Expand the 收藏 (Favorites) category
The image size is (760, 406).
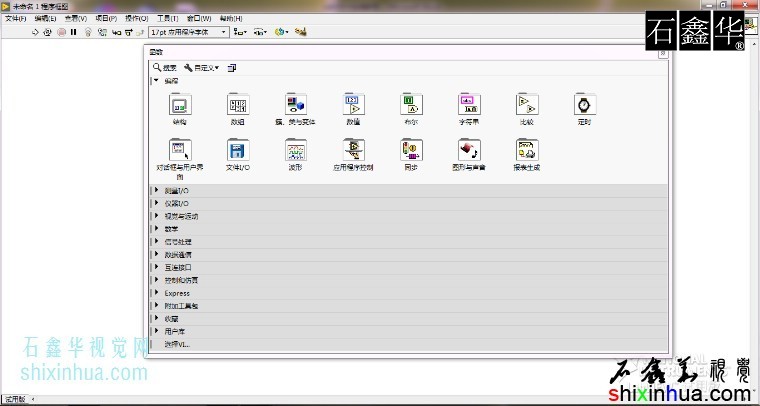tap(409, 319)
